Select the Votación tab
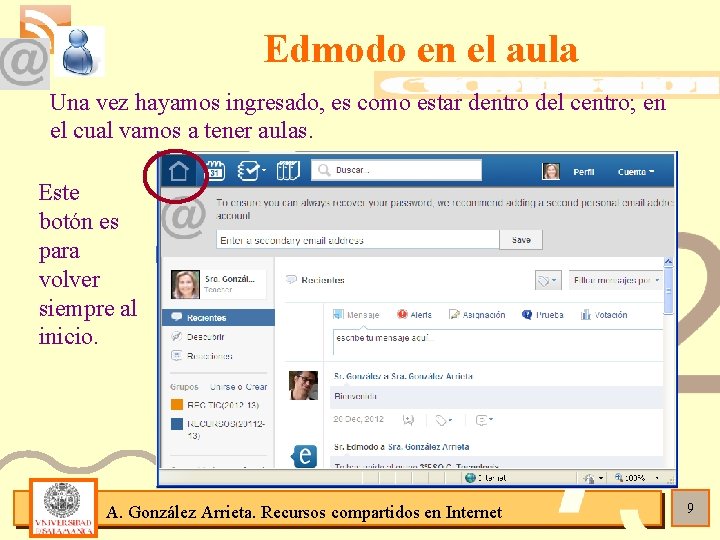Viewport: 720px width, 540px height. (604, 315)
